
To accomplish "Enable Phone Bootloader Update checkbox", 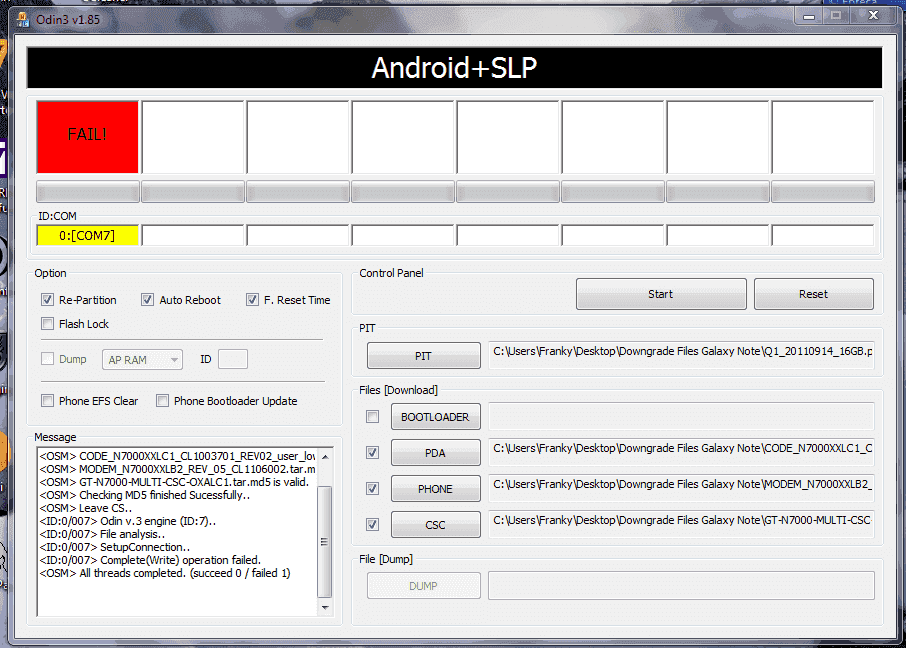I will tap(162, 401).
